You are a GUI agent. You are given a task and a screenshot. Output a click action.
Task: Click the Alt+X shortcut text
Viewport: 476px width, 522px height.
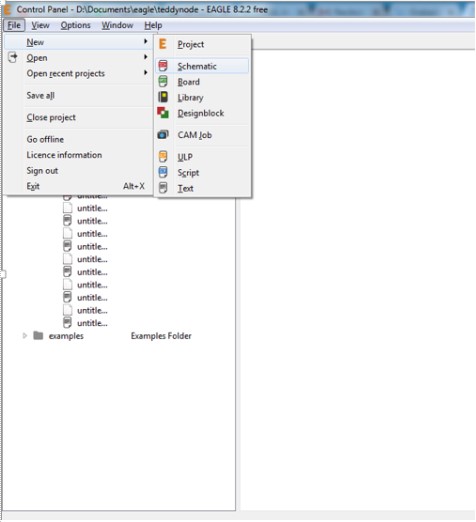coord(134,186)
